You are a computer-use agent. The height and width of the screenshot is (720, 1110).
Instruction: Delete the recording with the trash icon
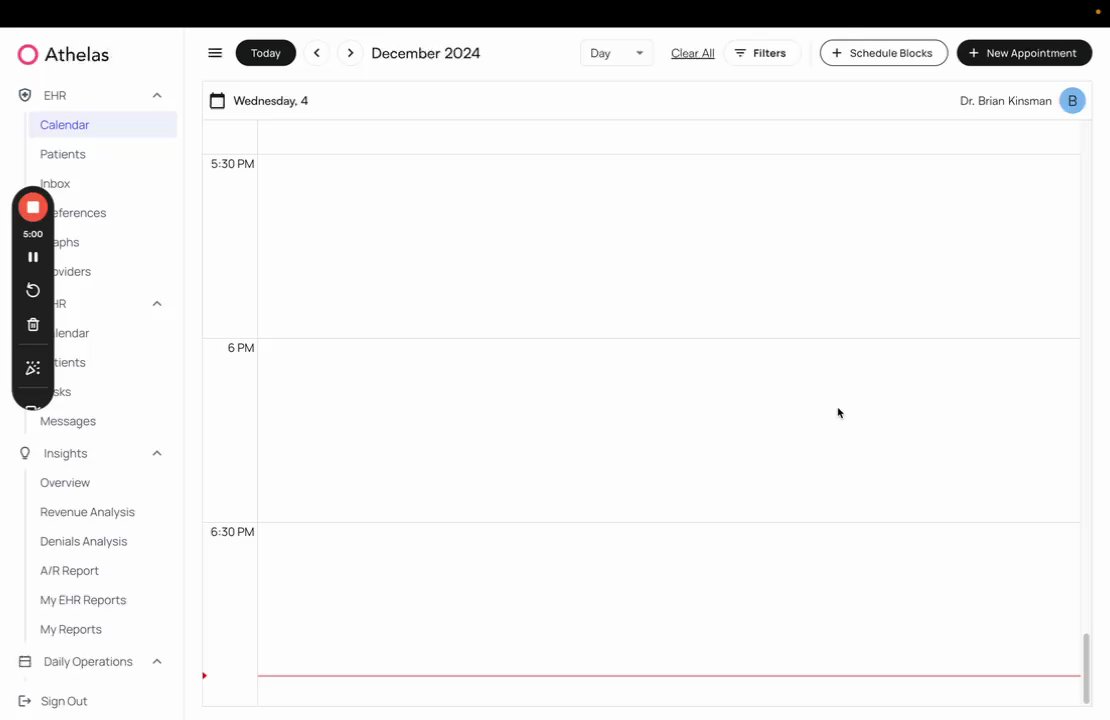(33, 324)
